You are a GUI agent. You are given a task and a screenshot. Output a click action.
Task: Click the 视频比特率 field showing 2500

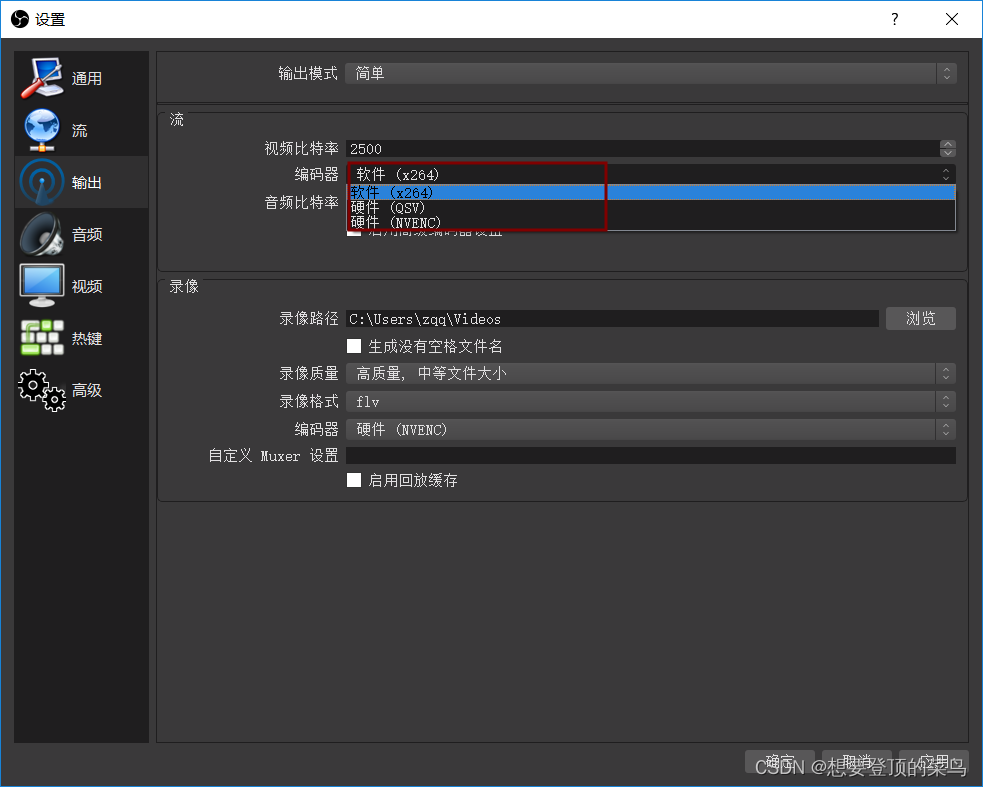643,149
